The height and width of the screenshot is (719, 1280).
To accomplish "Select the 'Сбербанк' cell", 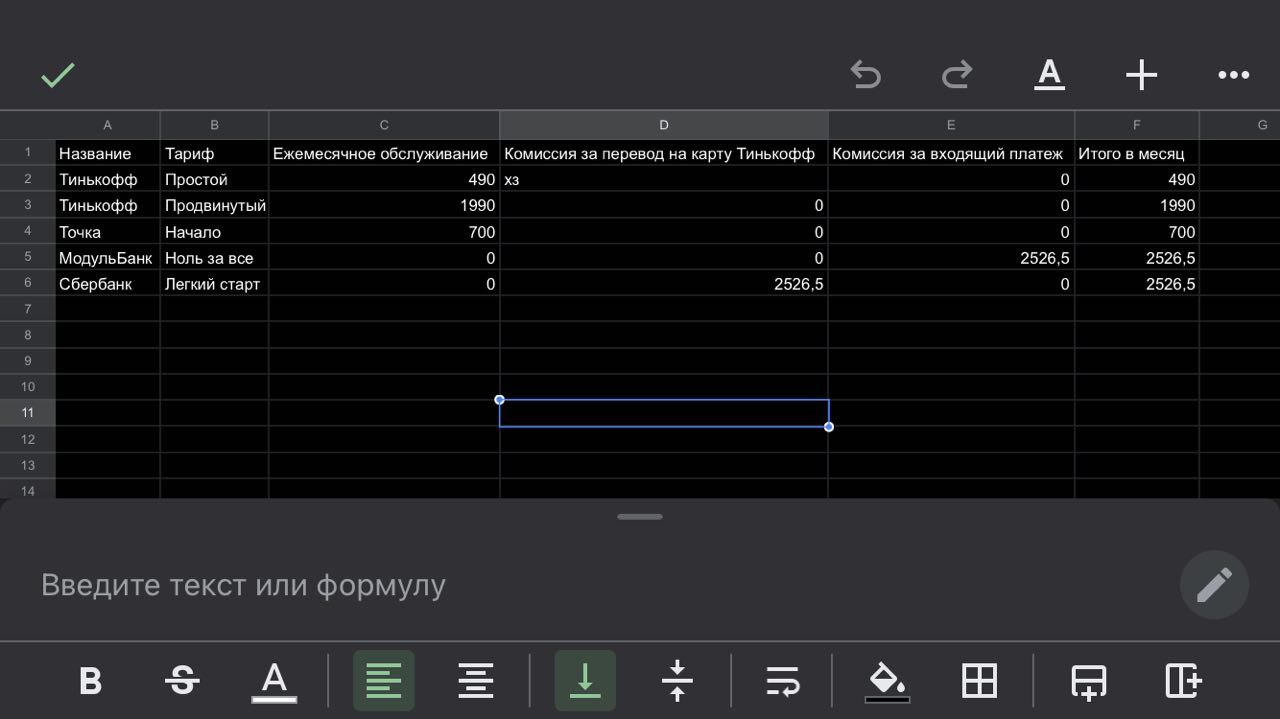I will (108, 283).
